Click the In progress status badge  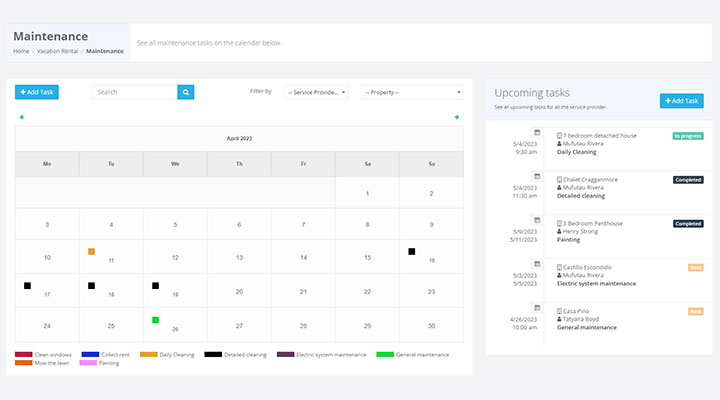[x=688, y=136]
